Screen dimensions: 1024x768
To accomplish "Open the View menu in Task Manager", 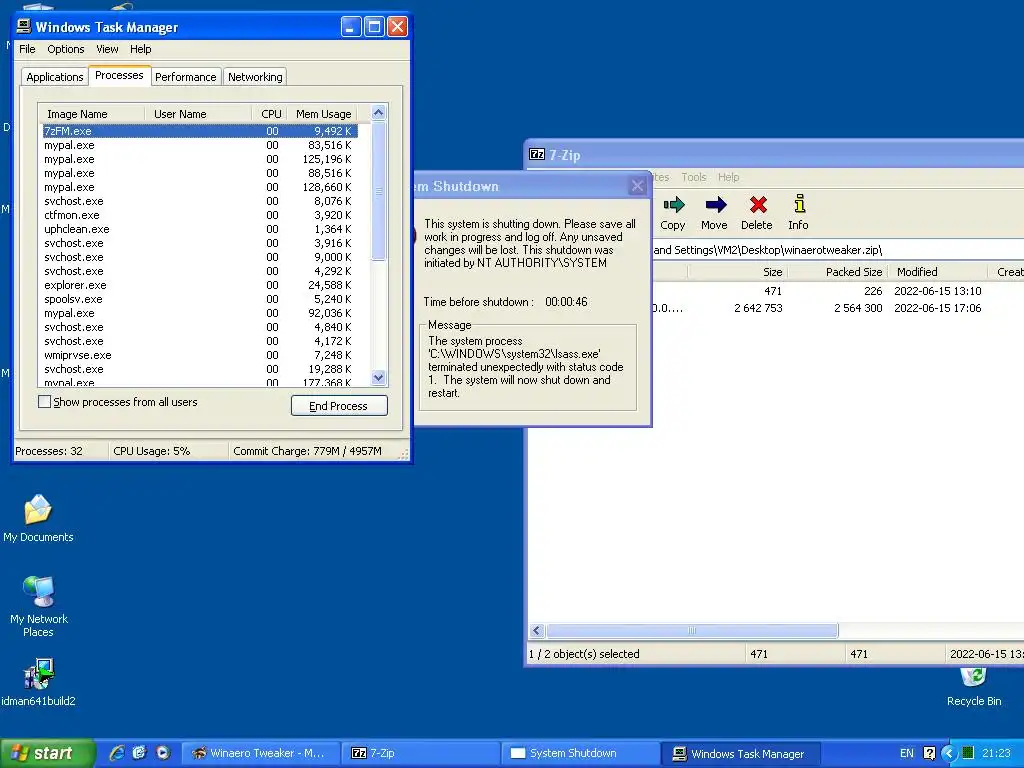I will click(107, 49).
